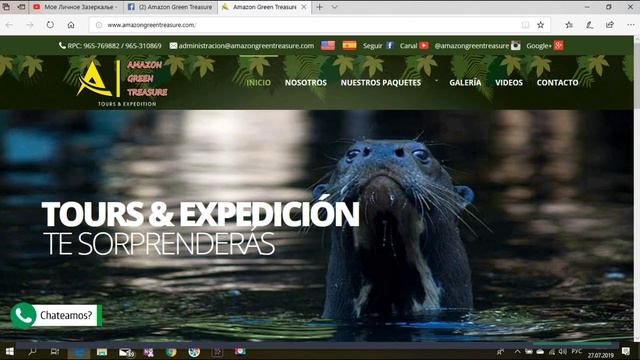Switch to the Мое Личное Зазеркалье tab
The image size is (640, 360).
tap(76, 7)
